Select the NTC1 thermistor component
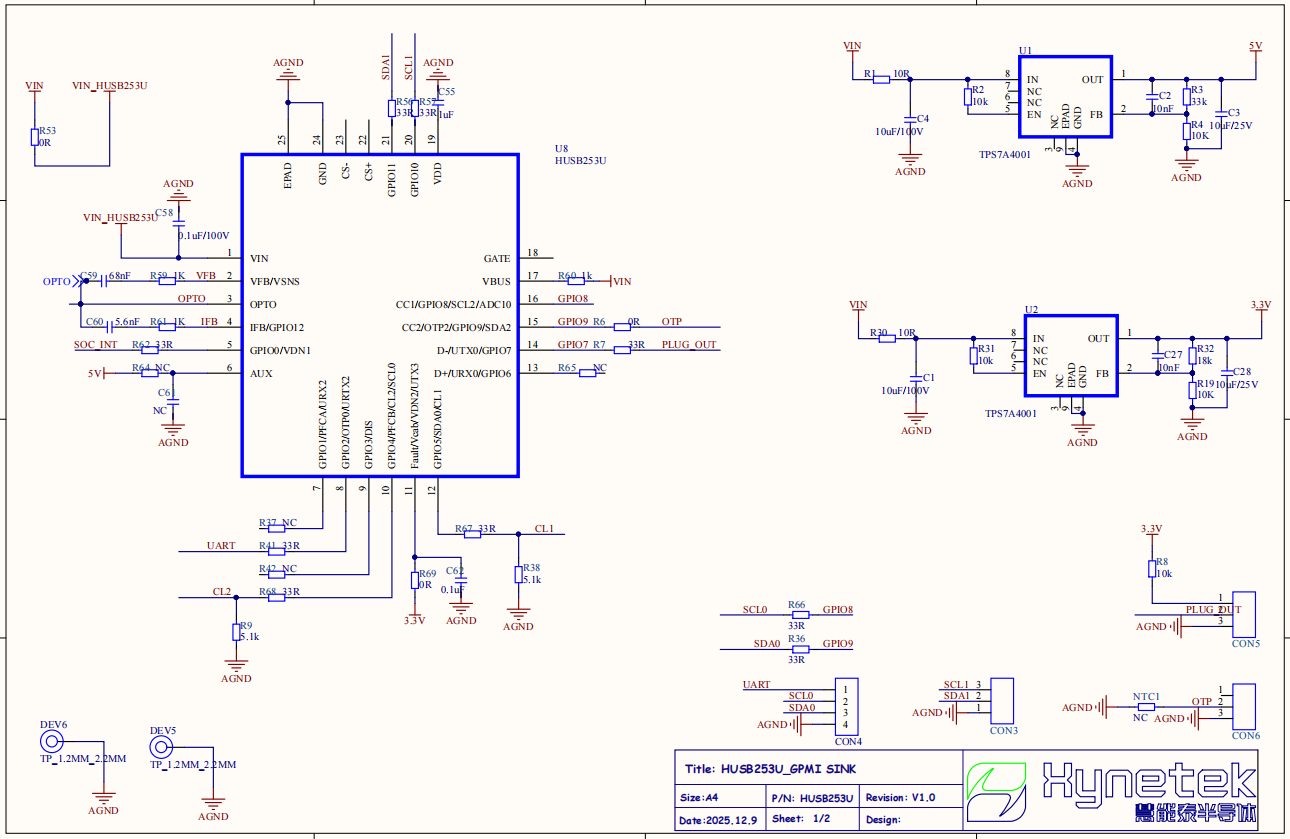This screenshot has height=839, width=1290. pos(1146,707)
